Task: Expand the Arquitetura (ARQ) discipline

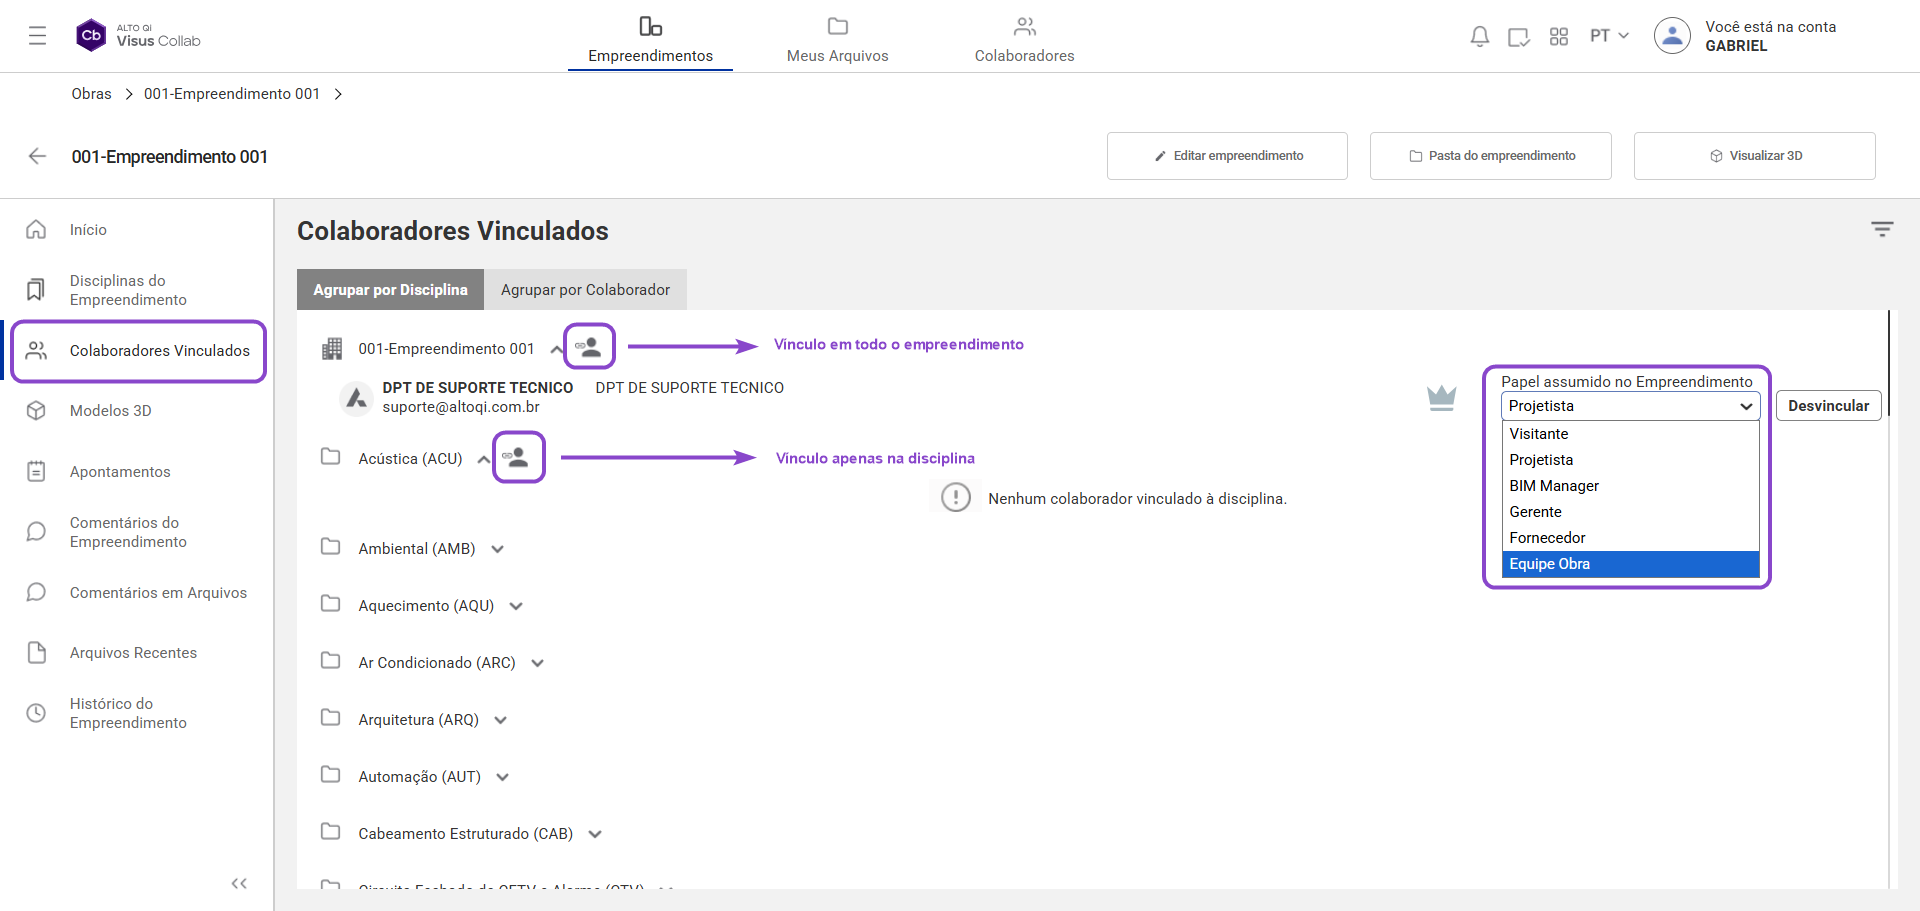Action: 501,720
